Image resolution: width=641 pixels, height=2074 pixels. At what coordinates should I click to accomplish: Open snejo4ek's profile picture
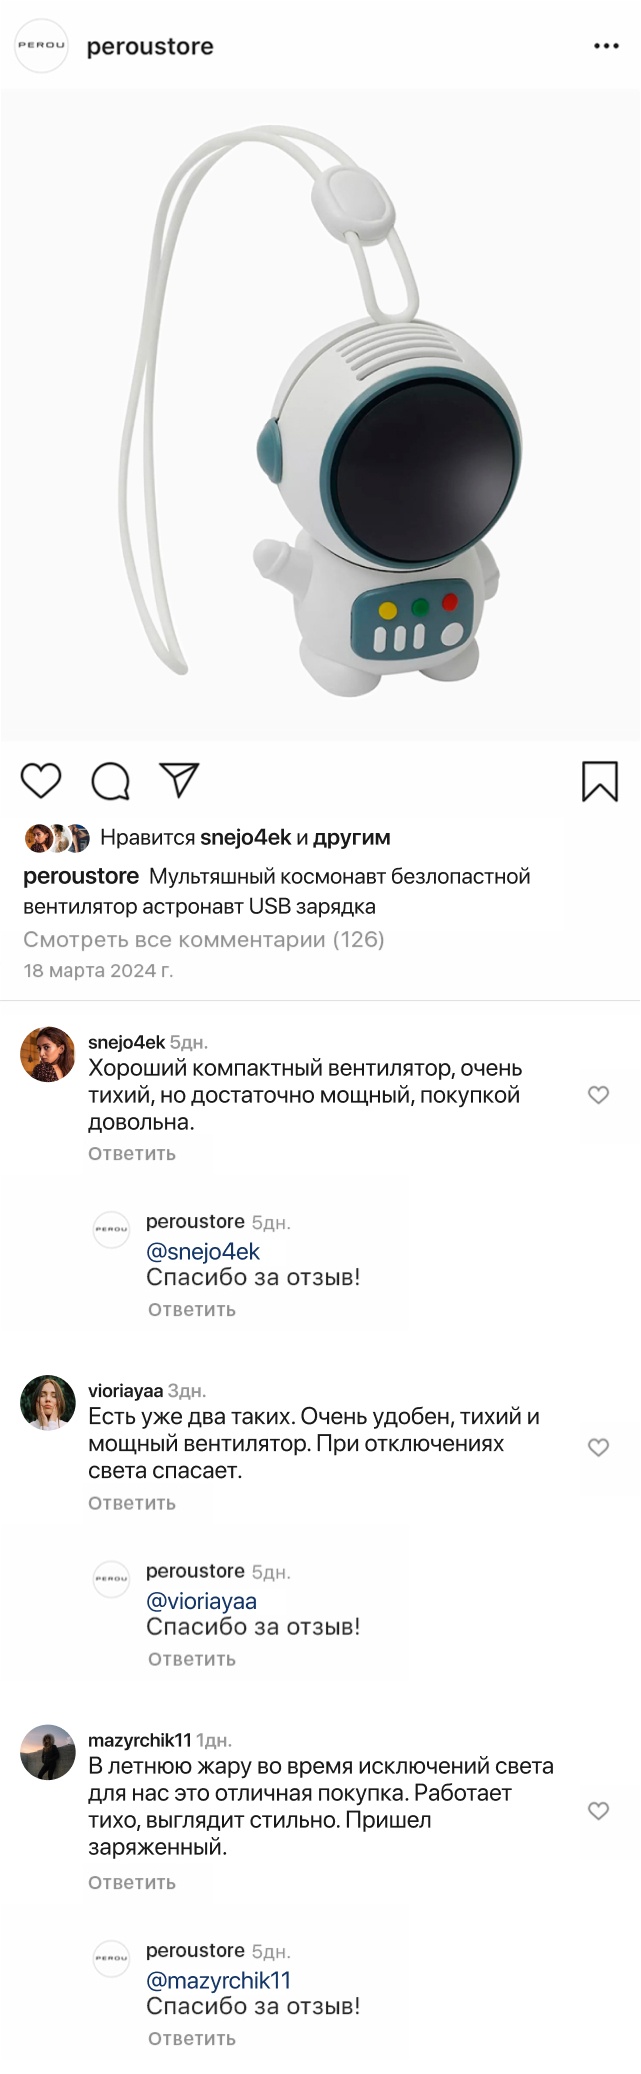[x=48, y=1054]
